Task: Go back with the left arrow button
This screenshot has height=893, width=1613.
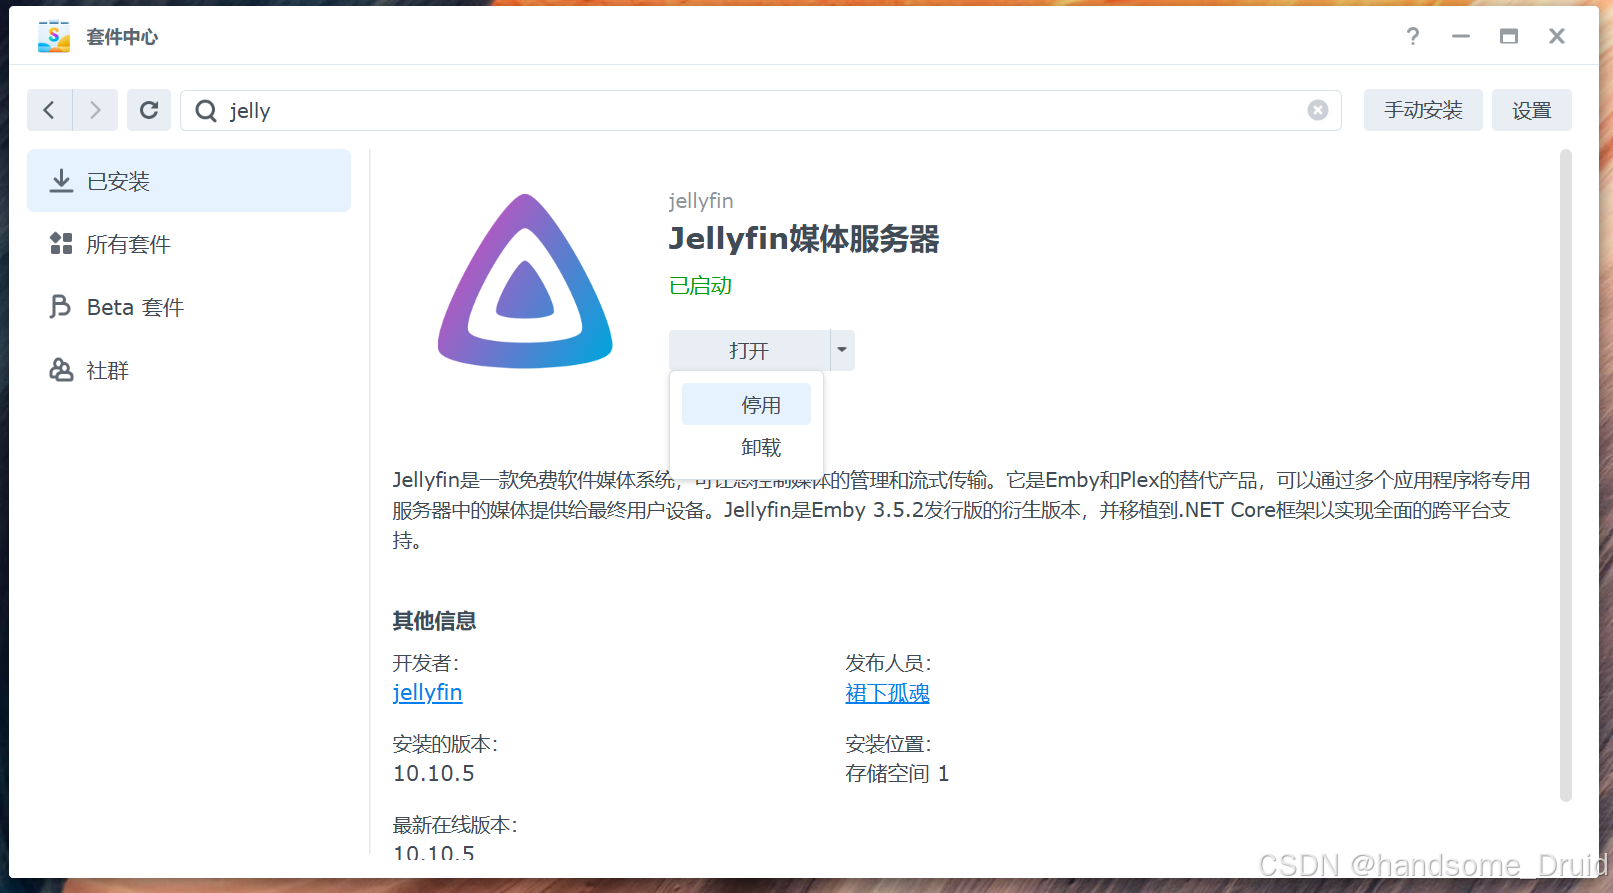Action: pos(49,110)
